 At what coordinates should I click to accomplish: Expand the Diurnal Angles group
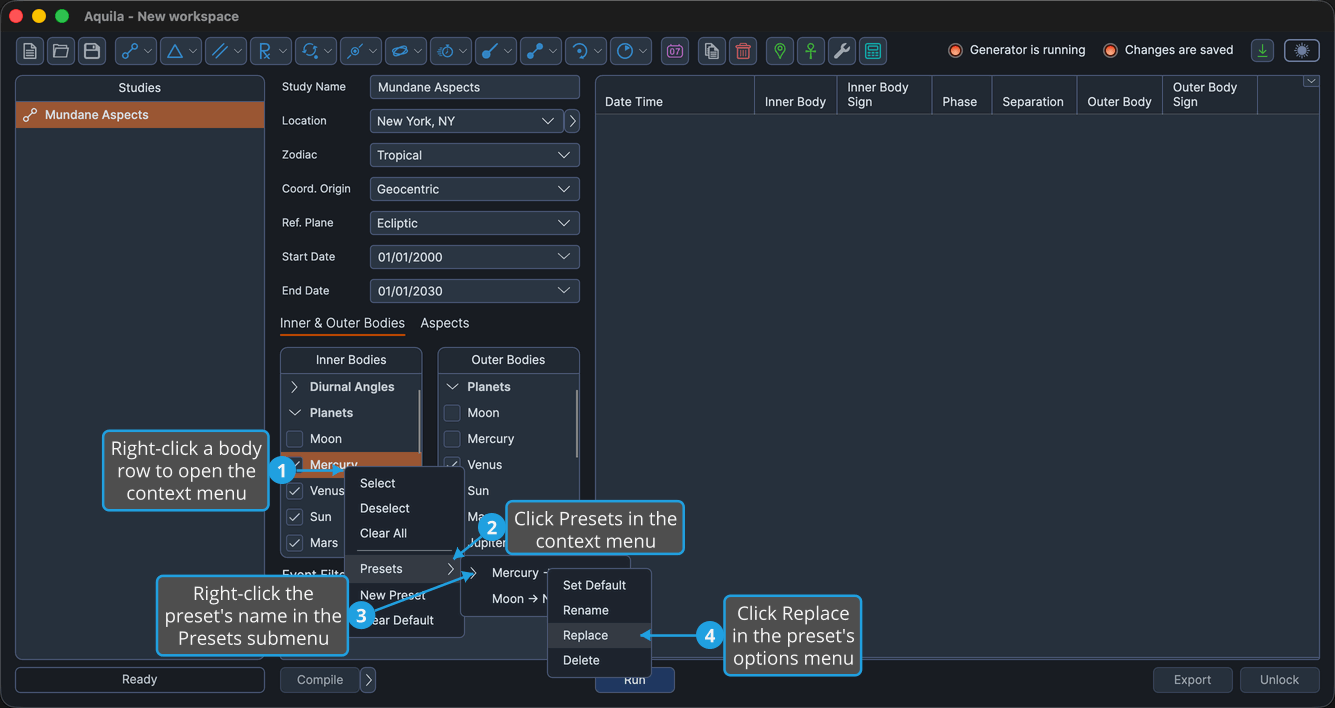coord(294,387)
